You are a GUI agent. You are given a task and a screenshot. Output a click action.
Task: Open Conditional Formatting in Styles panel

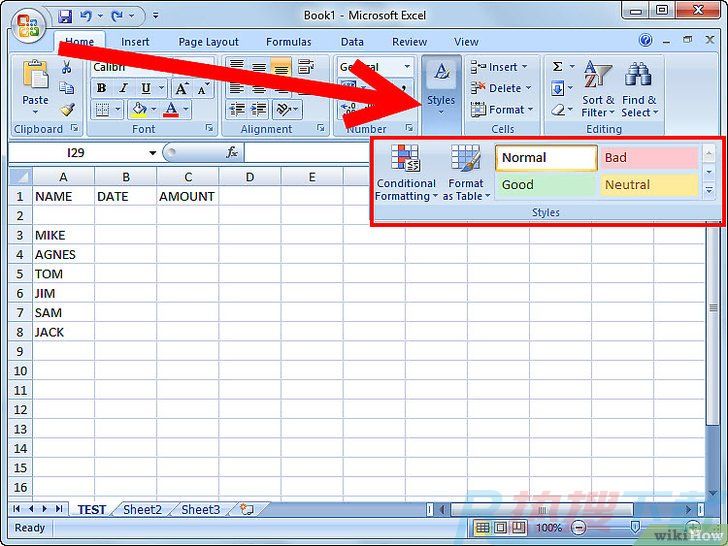[406, 174]
